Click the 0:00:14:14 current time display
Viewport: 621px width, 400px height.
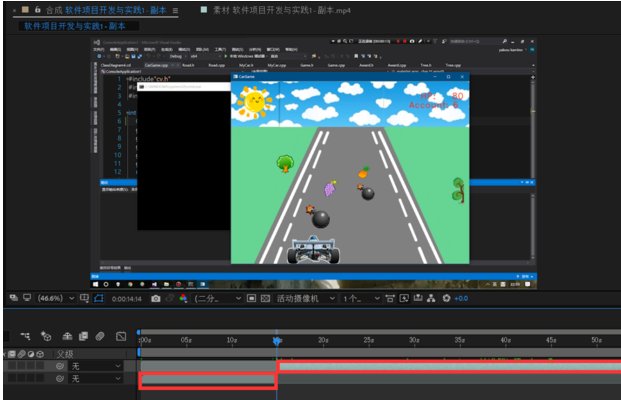tap(127, 298)
